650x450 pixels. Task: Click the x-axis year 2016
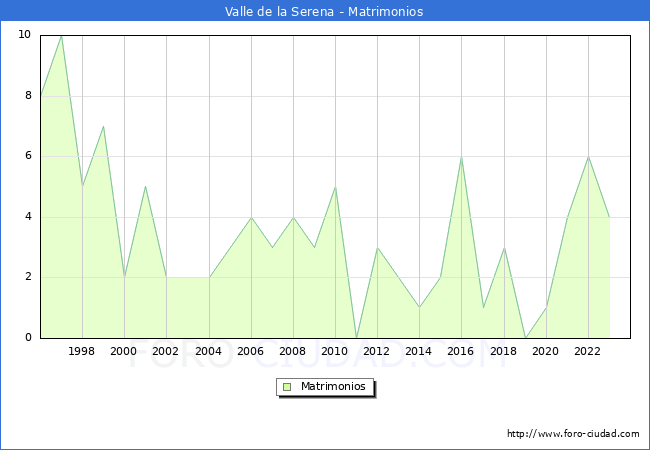(461, 351)
